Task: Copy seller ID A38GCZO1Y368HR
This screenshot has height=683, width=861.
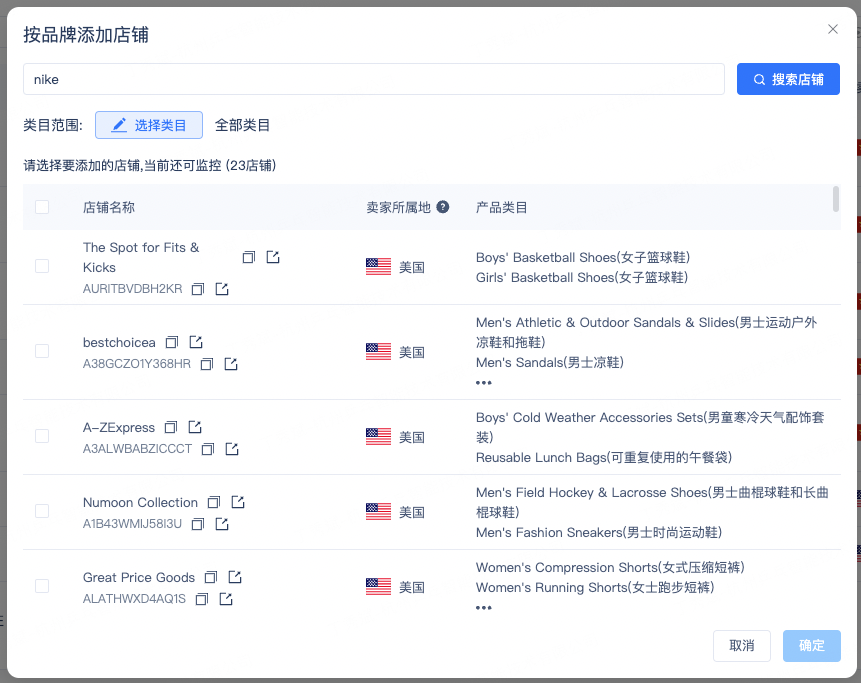Action: point(206,364)
